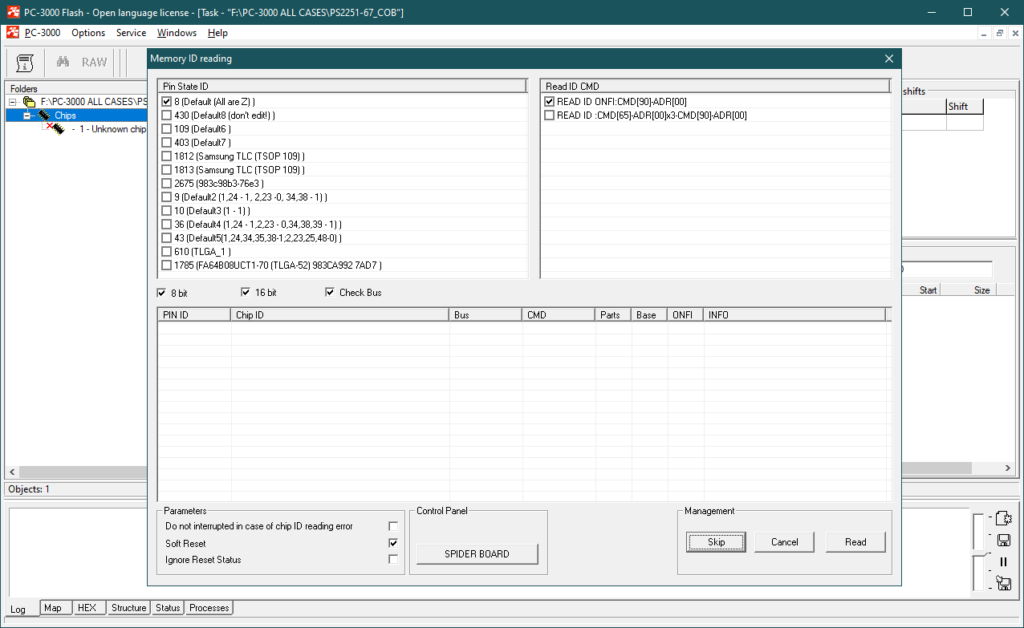1024x628 pixels.
Task: Open the Service menu
Action: [x=131, y=33]
